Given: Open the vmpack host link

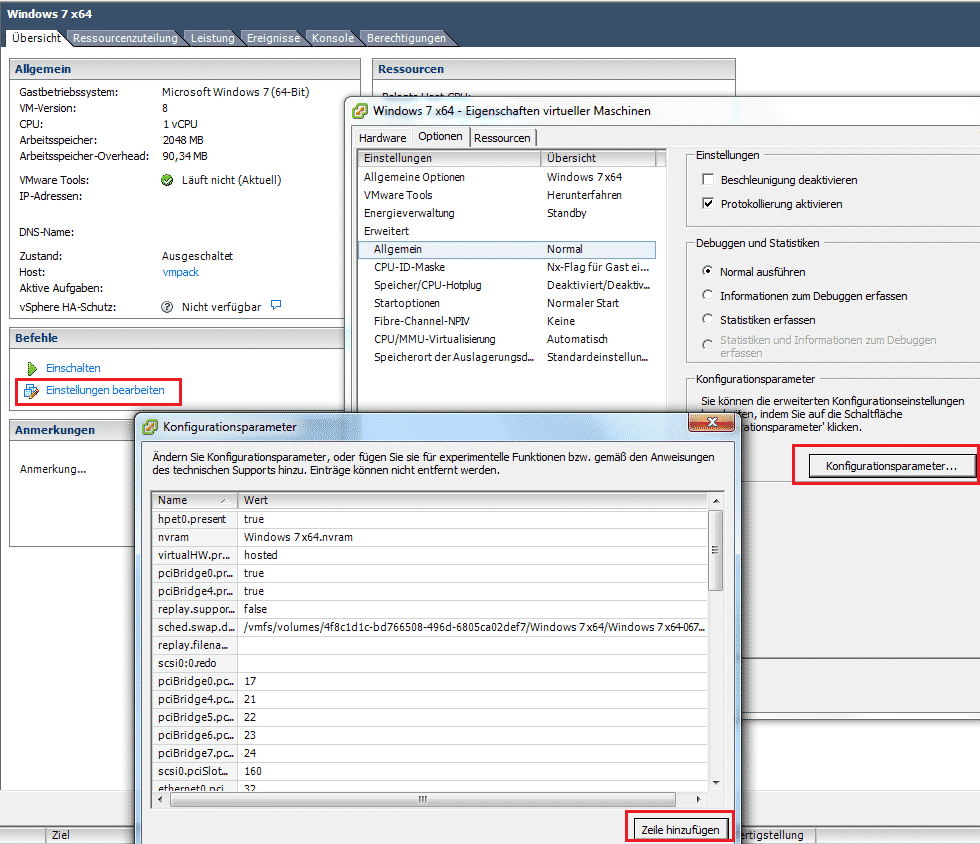Looking at the screenshot, I should [181, 272].
